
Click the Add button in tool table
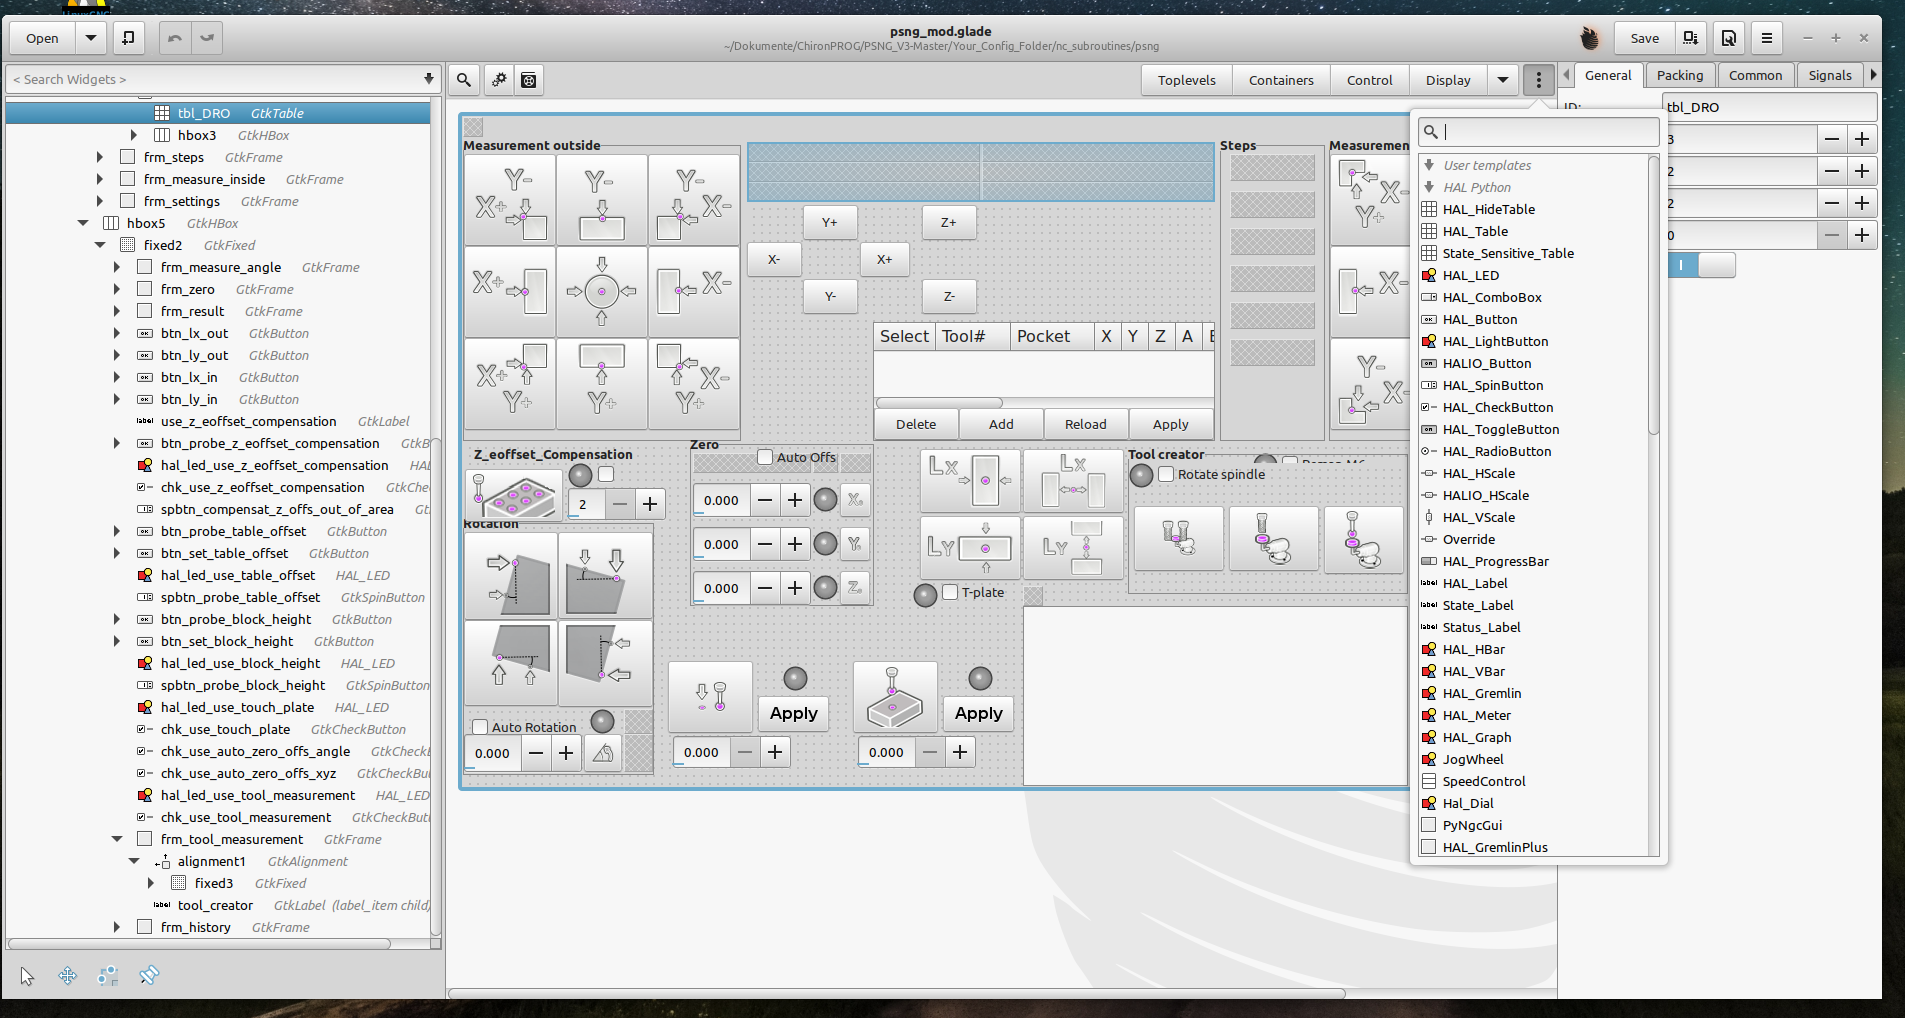point(1001,424)
